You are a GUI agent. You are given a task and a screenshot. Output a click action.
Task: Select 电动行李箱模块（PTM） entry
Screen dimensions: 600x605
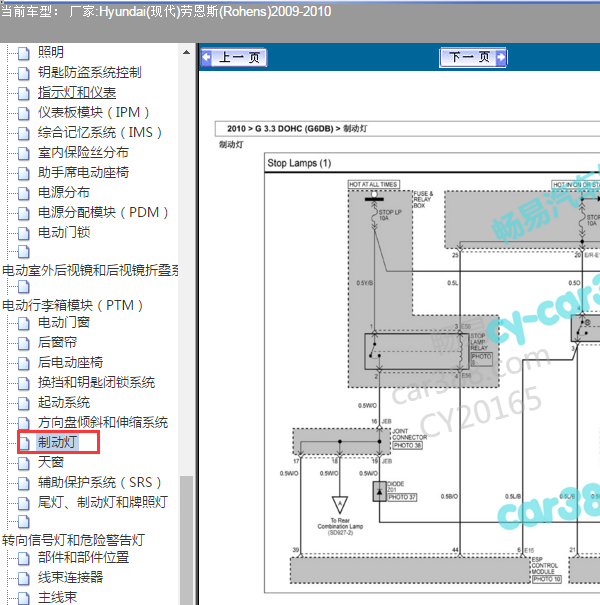pos(73,306)
